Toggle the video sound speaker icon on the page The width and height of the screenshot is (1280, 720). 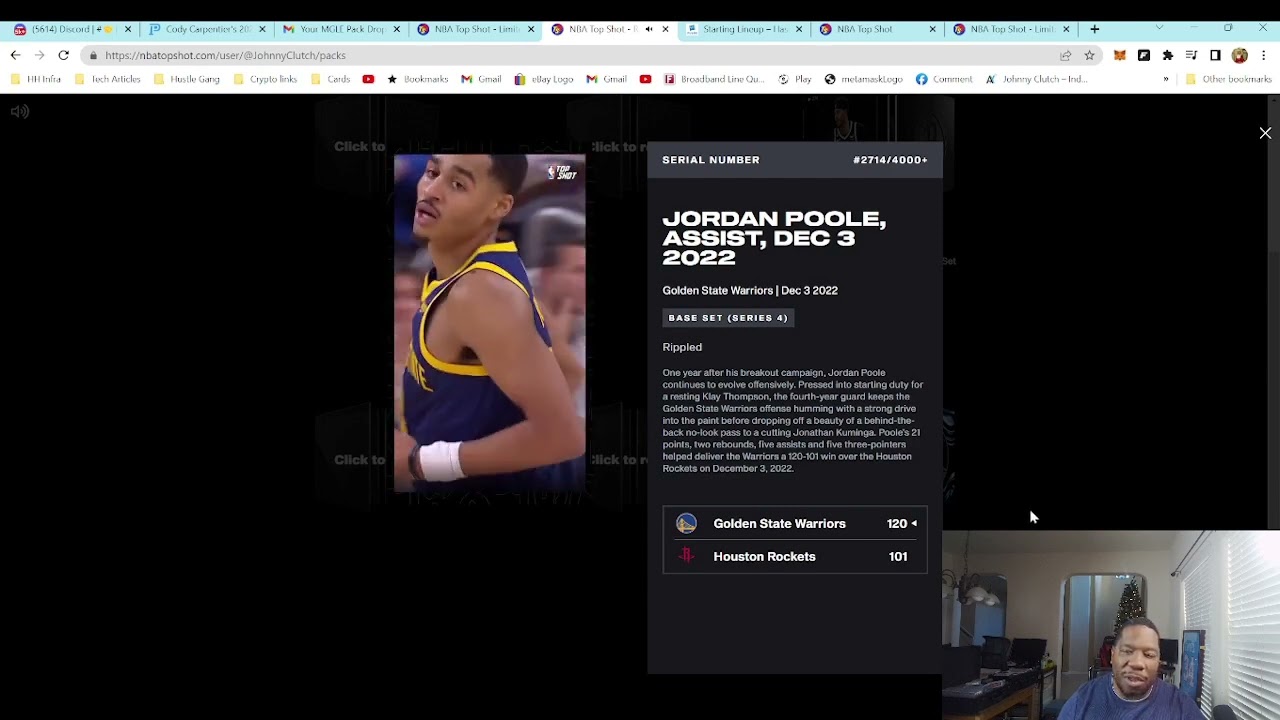20,112
